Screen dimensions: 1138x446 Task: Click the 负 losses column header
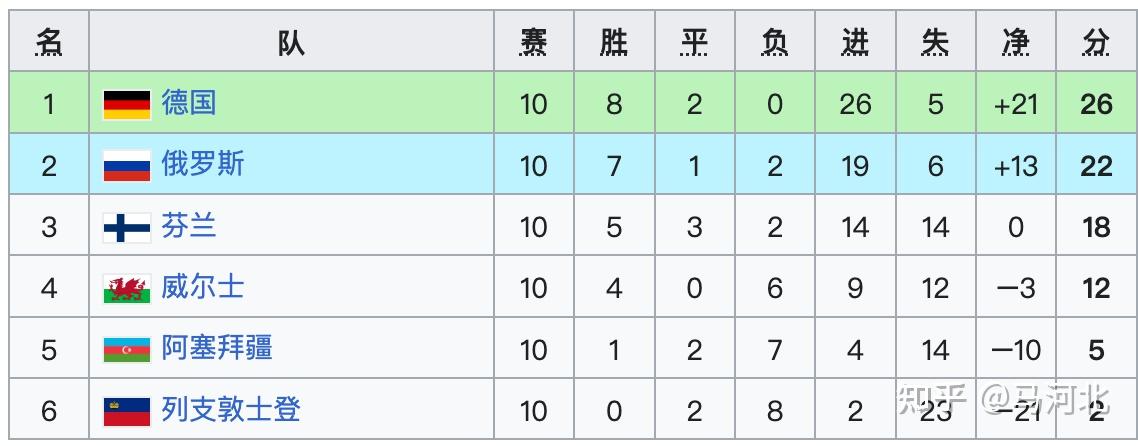[774, 42]
